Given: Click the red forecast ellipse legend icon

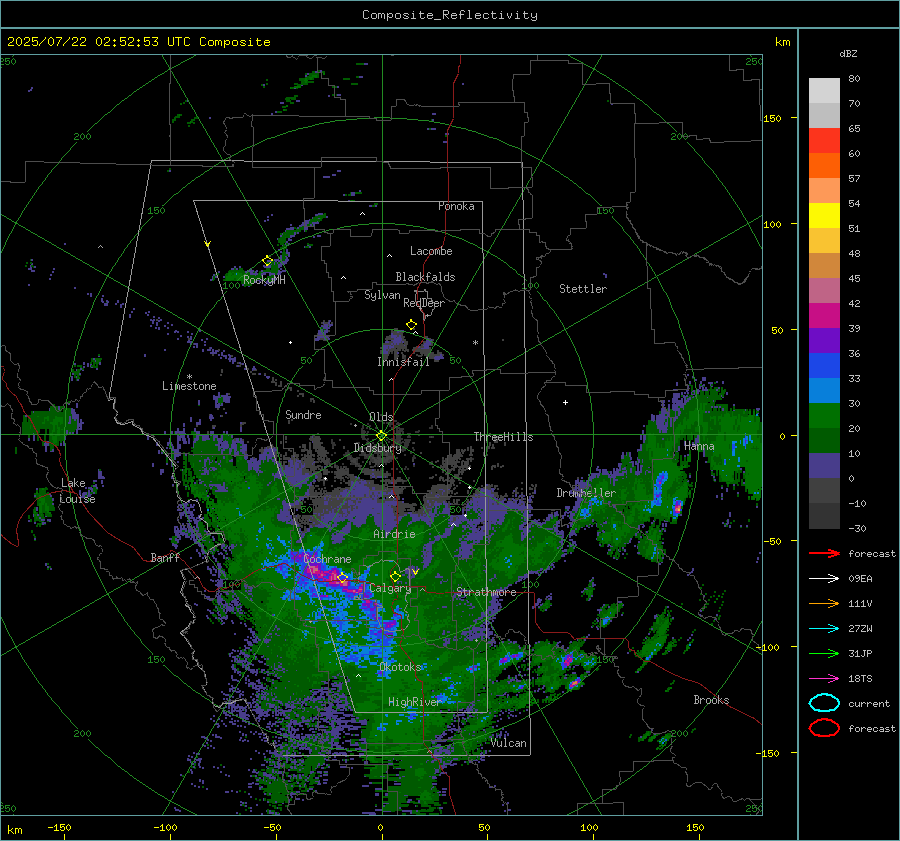Looking at the screenshot, I should tap(824, 728).
